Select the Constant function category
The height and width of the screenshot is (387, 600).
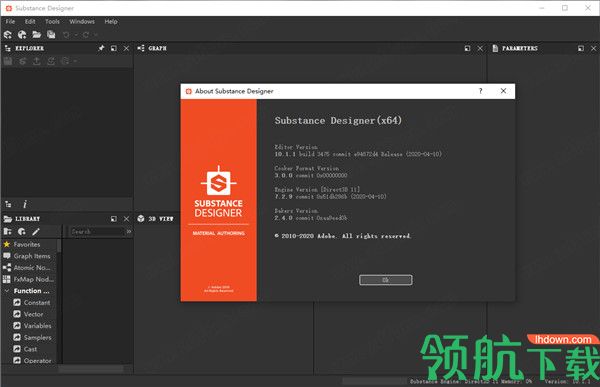[x=37, y=302]
